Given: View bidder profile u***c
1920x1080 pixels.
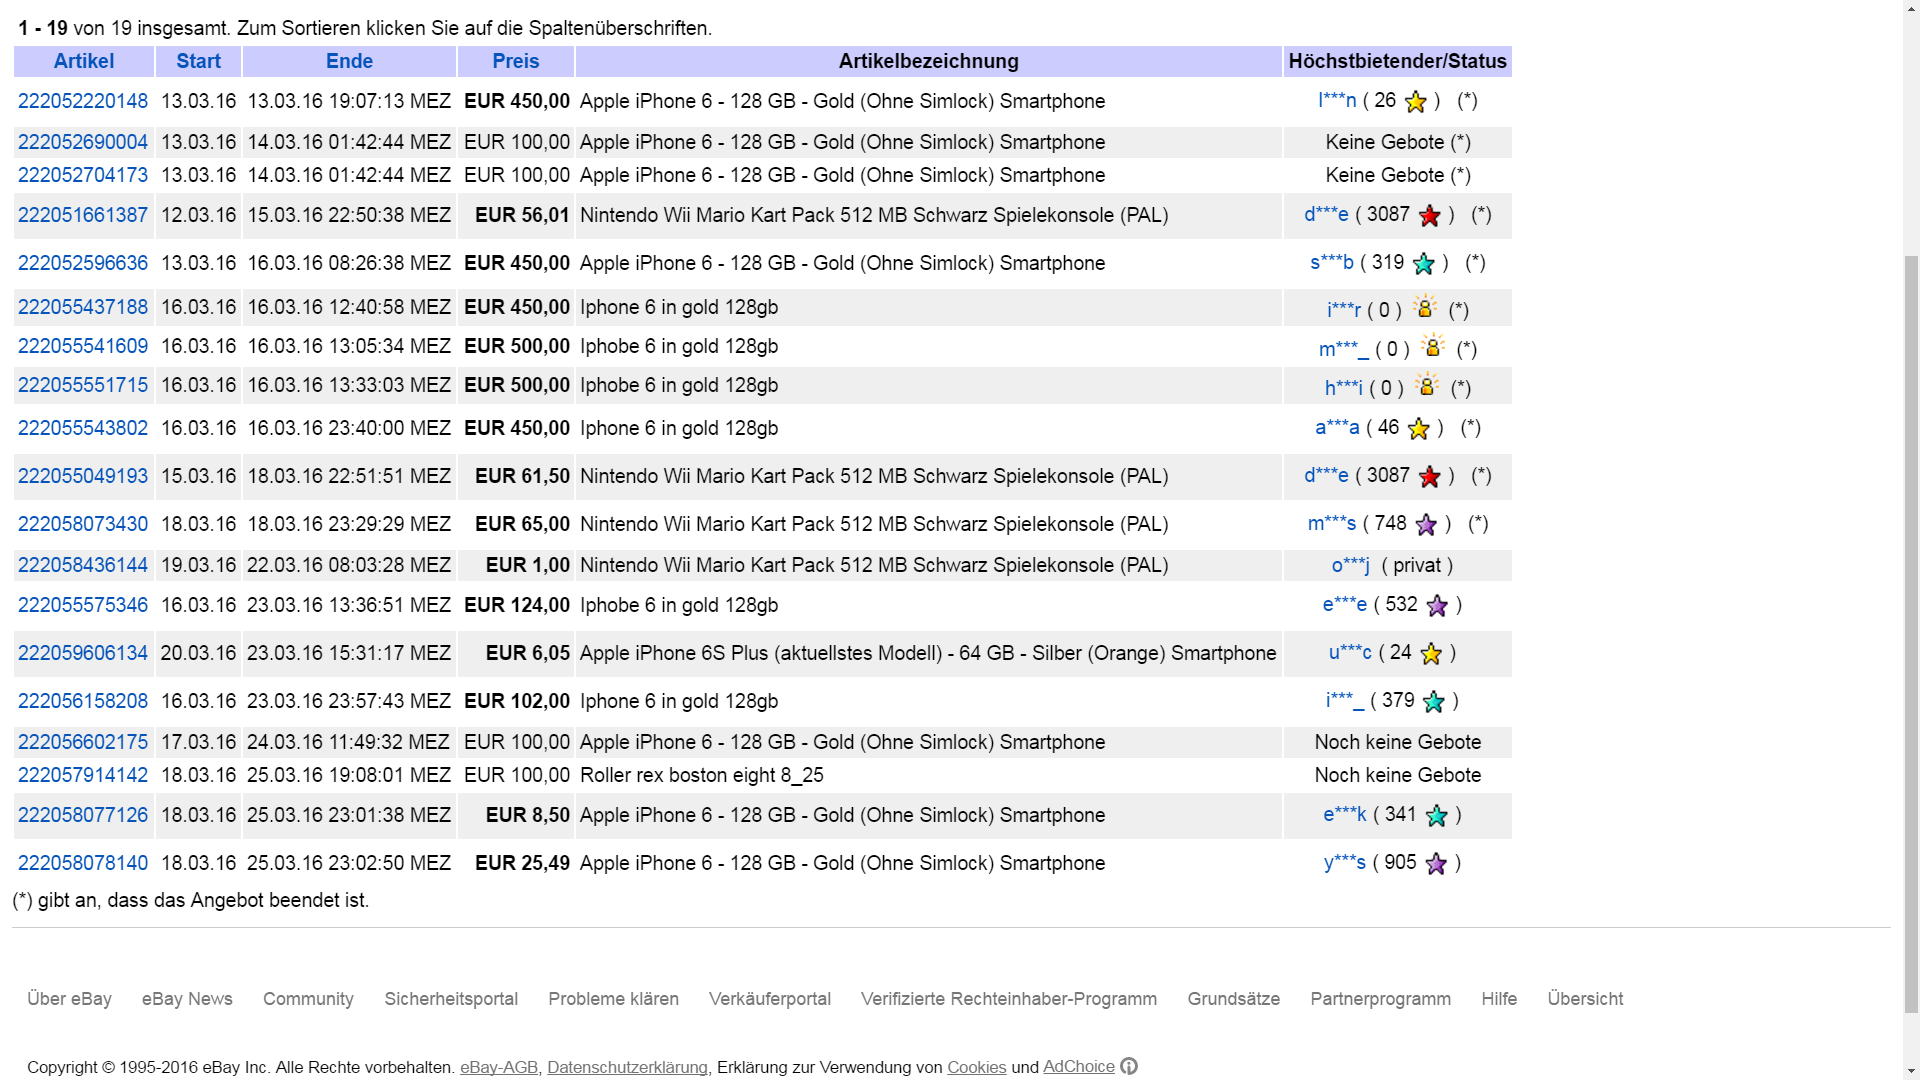Looking at the screenshot, I should 1350,652.
